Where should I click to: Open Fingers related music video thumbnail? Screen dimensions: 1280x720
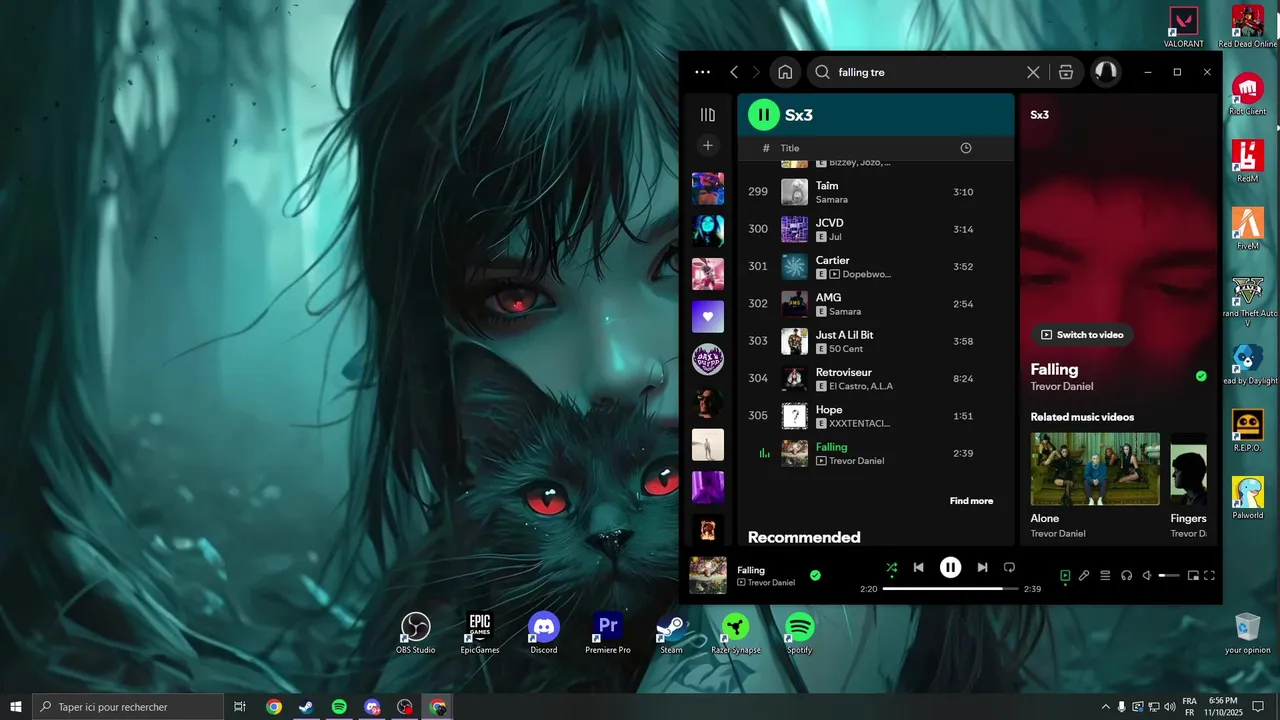click(x=1189, y=469)
